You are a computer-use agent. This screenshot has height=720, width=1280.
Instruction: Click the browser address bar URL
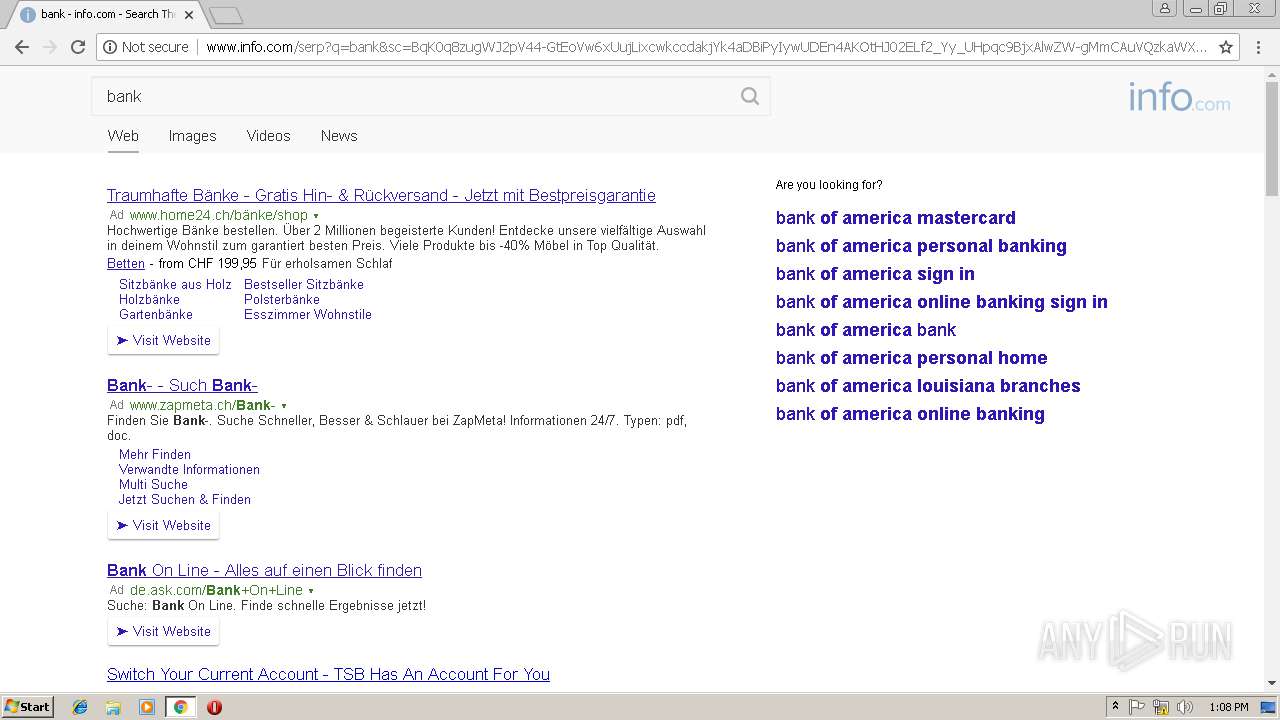tap(706, 47)
